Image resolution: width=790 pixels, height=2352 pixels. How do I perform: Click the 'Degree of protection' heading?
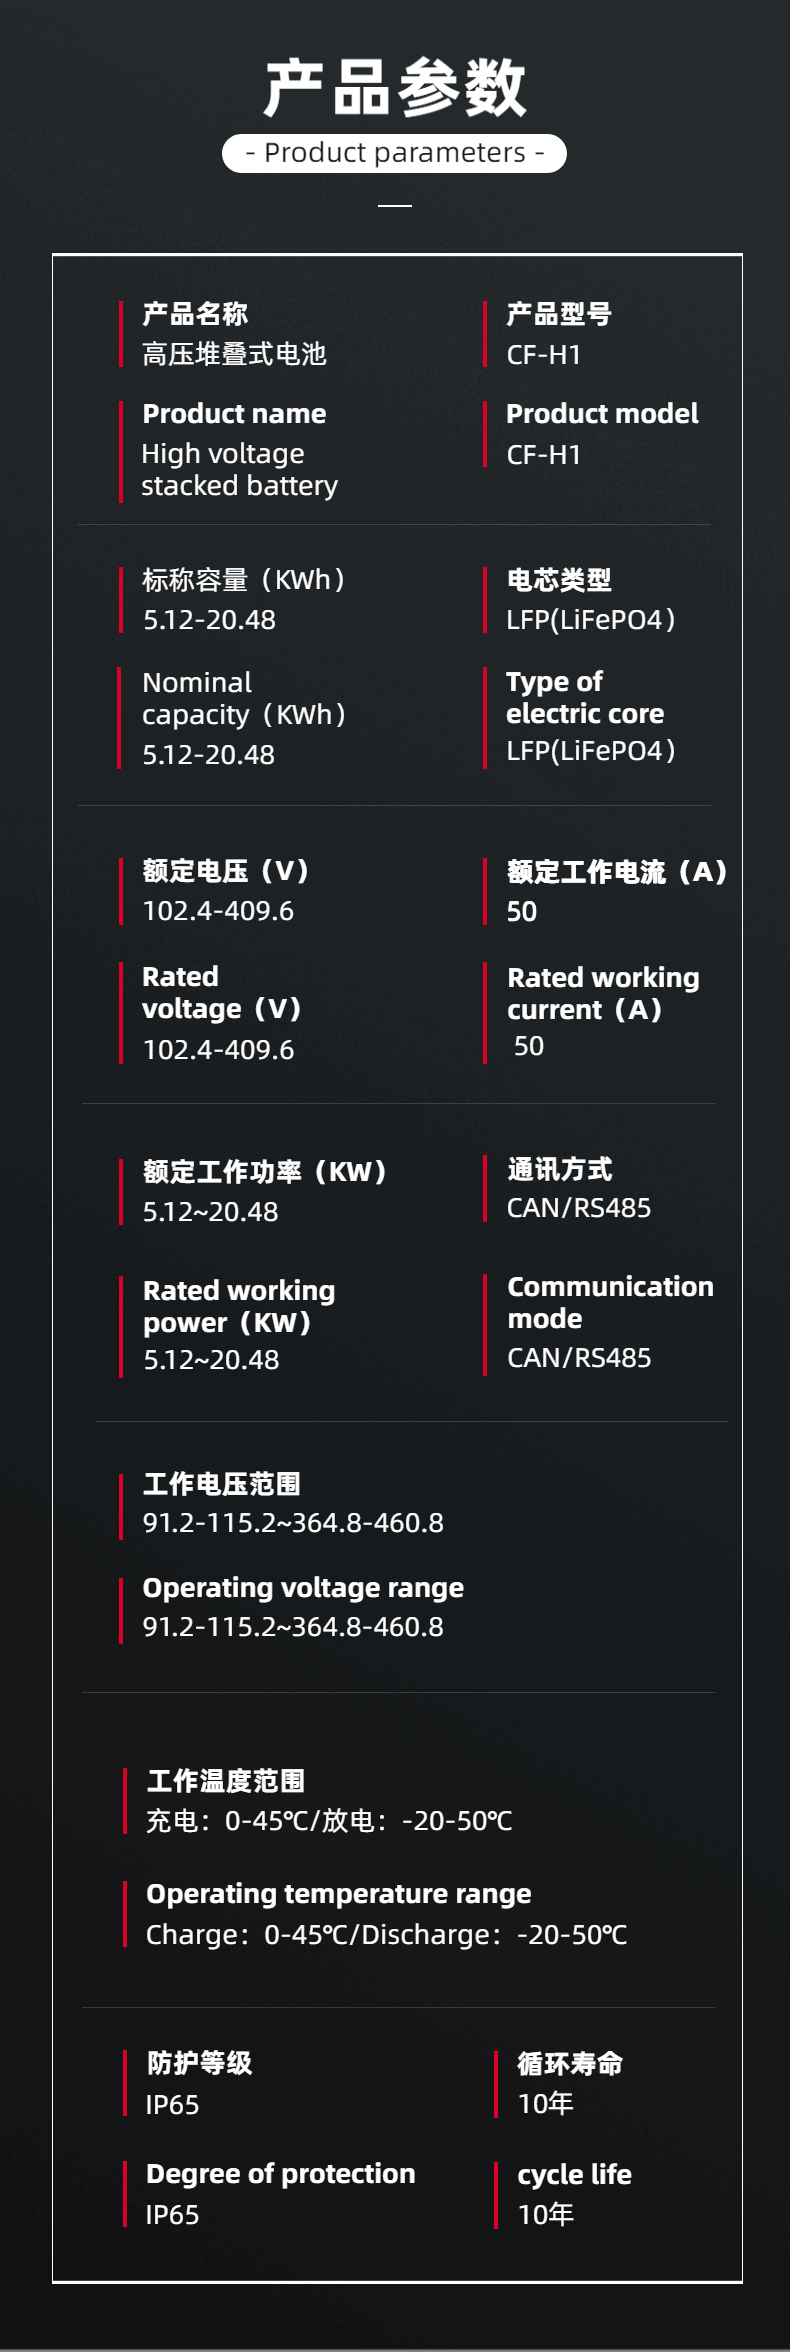280,2174
